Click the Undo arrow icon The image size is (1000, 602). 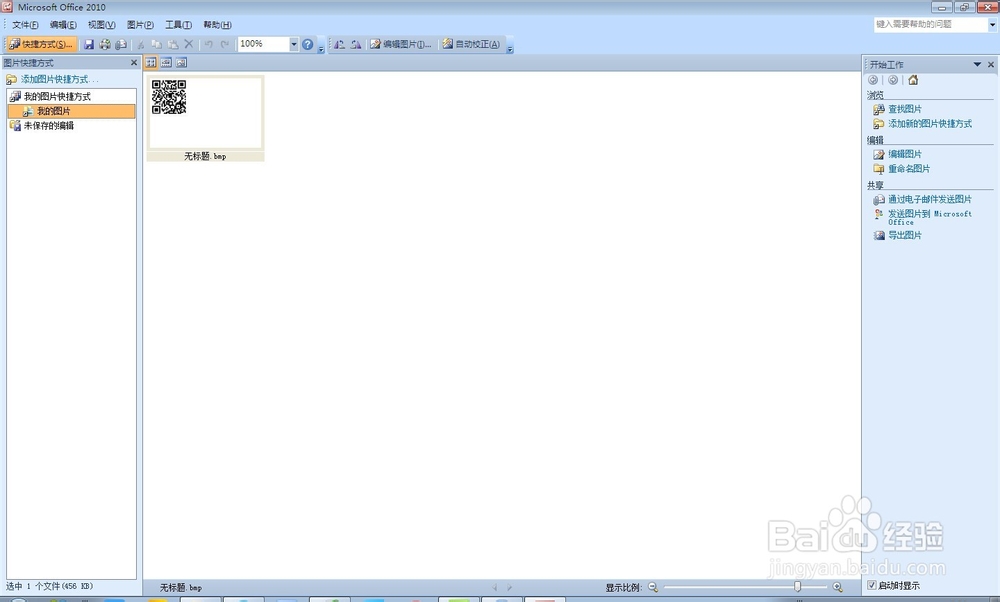click(209, 44)
